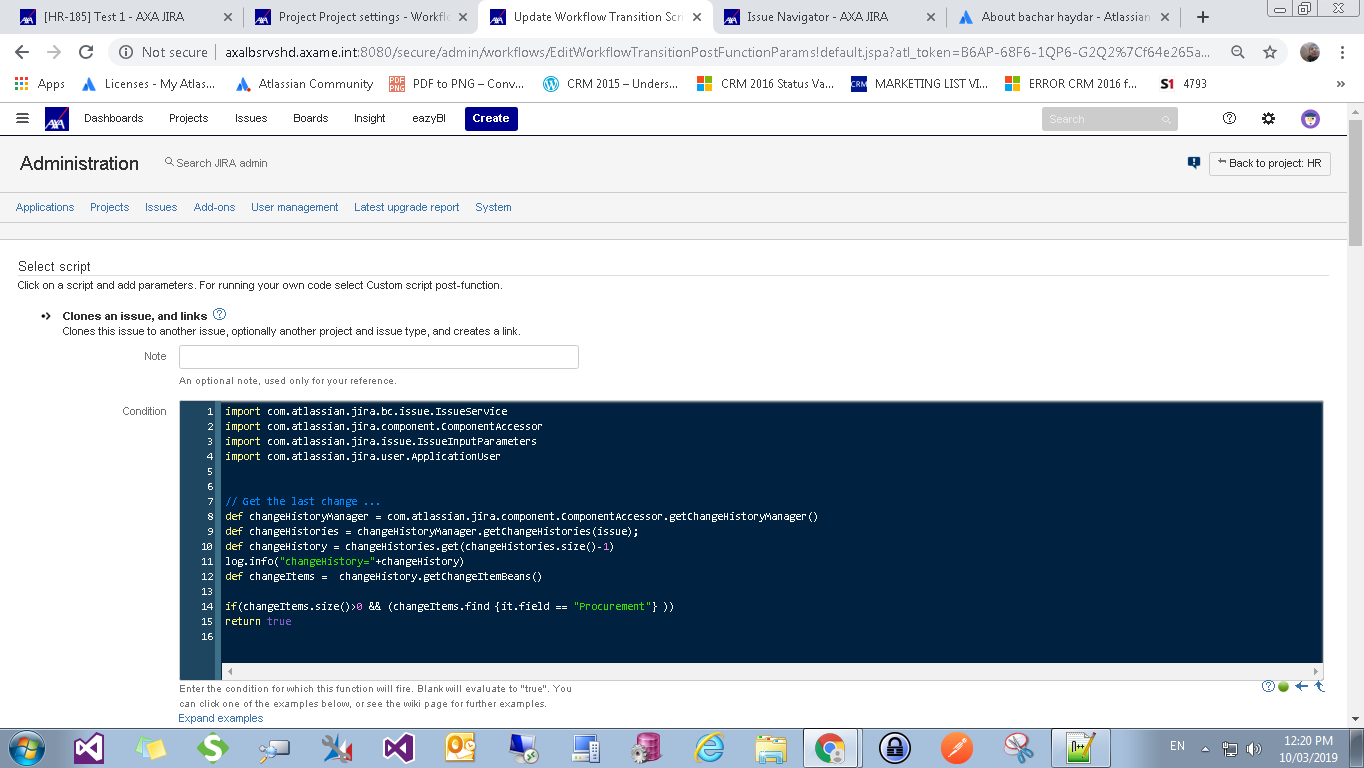Click the Search JIRA admin magnifier icon
Screen dimensions: 1364x768
[170, 161]
